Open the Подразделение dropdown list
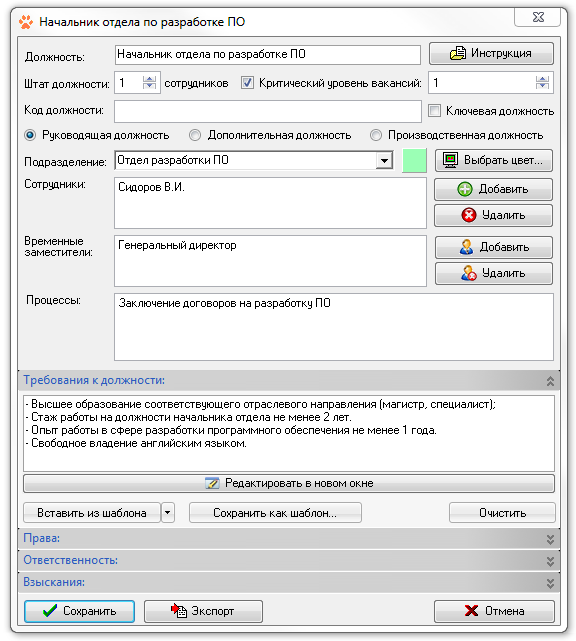This screenshot has height=641, width=576. click(x=384, y=161)
